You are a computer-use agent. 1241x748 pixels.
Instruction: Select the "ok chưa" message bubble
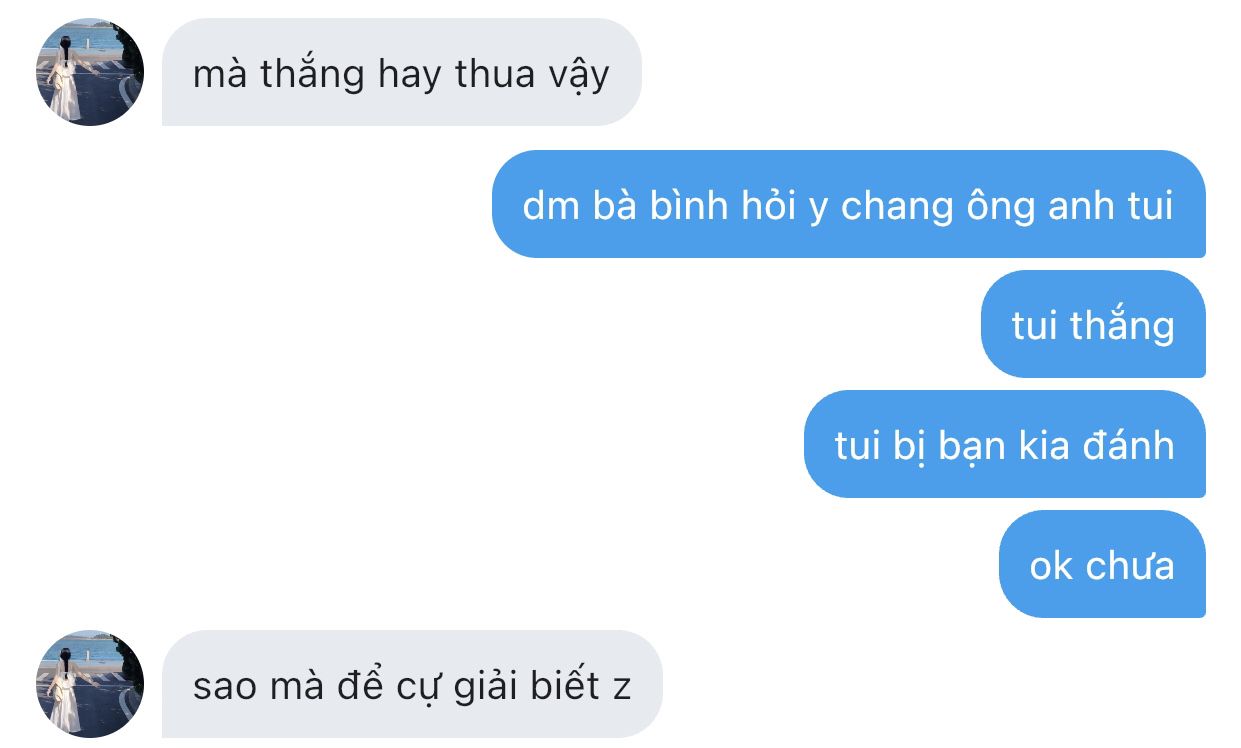pyautogui.click(x=1102, y=564)
